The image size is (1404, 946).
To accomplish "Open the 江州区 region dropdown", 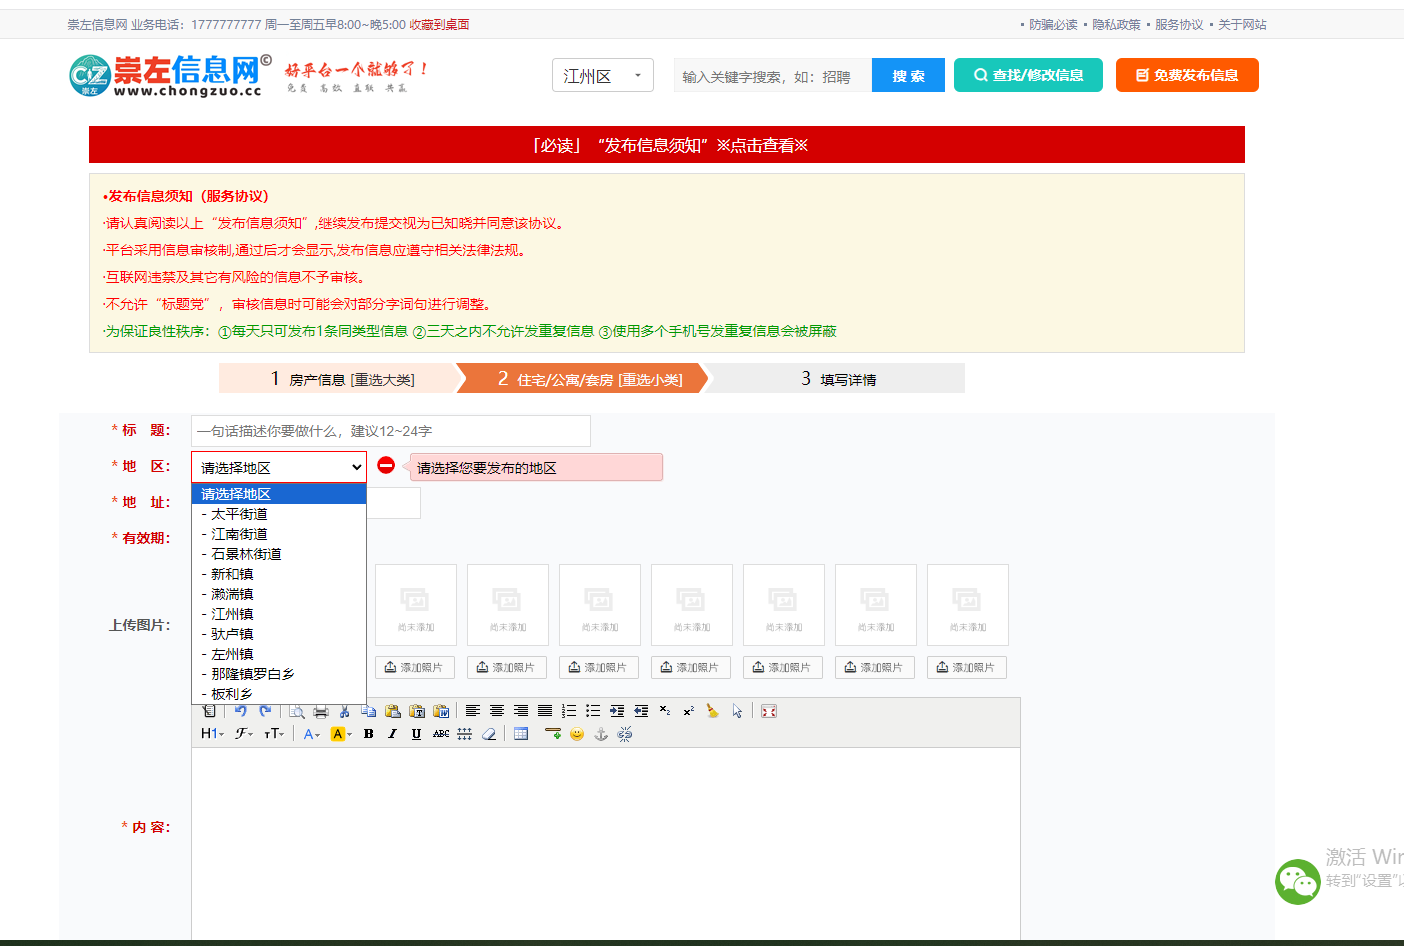I will (603, 75).
